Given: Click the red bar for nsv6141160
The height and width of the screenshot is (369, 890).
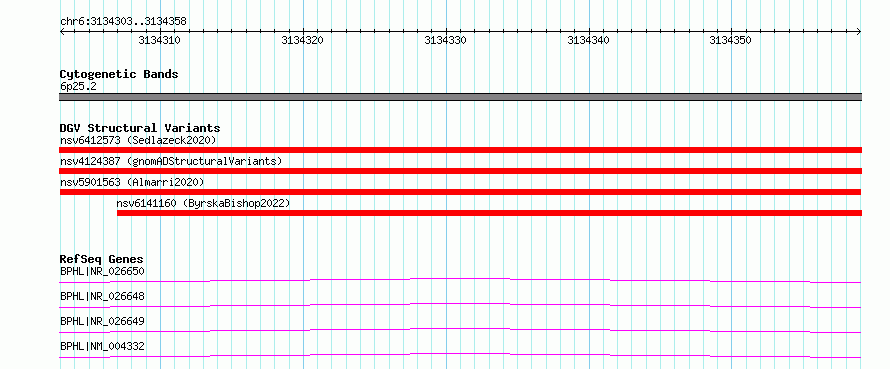Looking at the screenshot, I should click(x=489, y=213).
